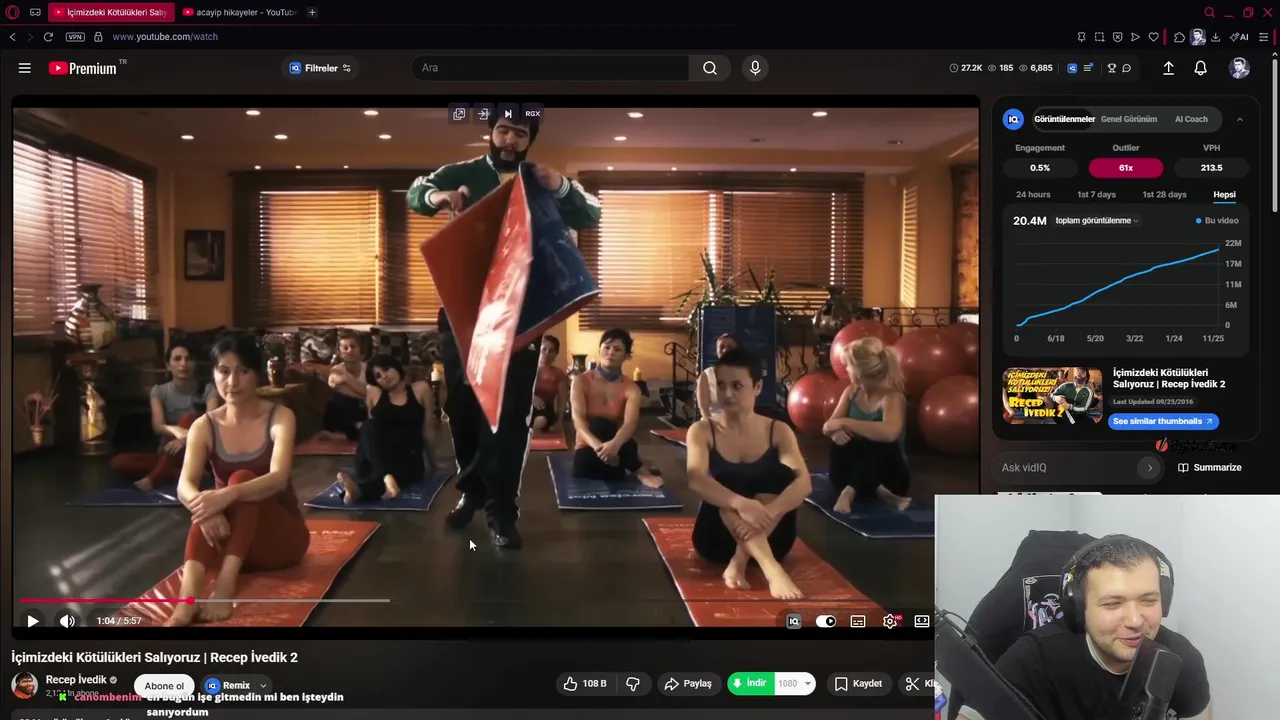The image size is (1280, 720).
Task: Click vidIQ icon in player controls
Action: (x=794, y=621)
